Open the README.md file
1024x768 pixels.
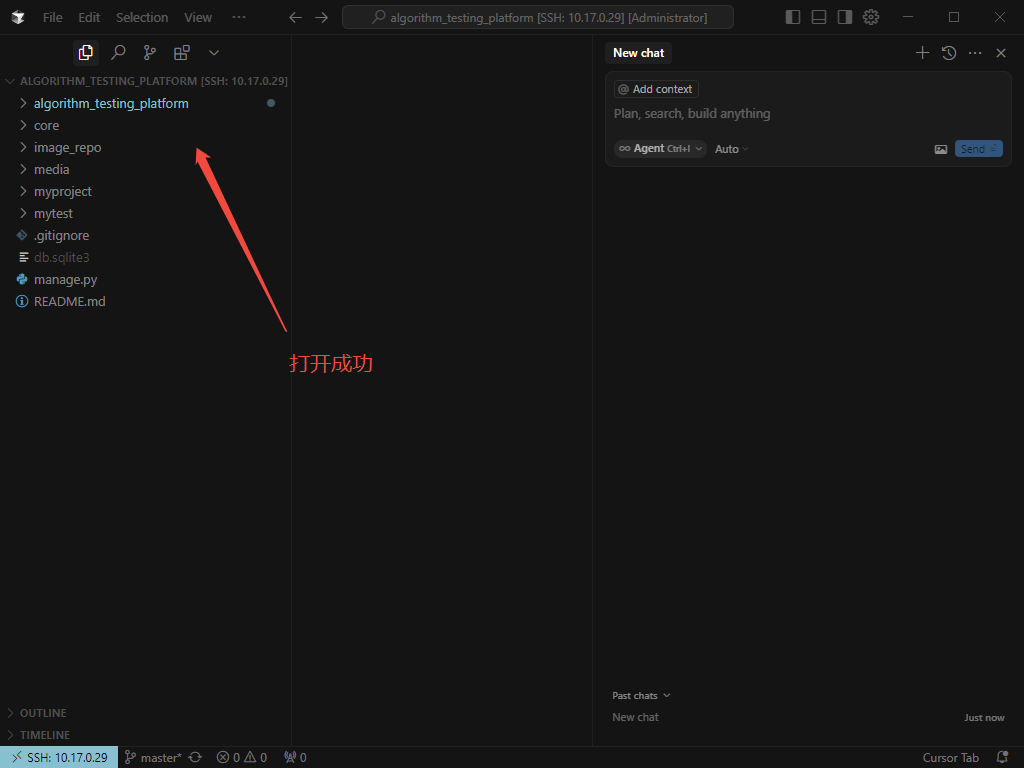tap(146, 301)
